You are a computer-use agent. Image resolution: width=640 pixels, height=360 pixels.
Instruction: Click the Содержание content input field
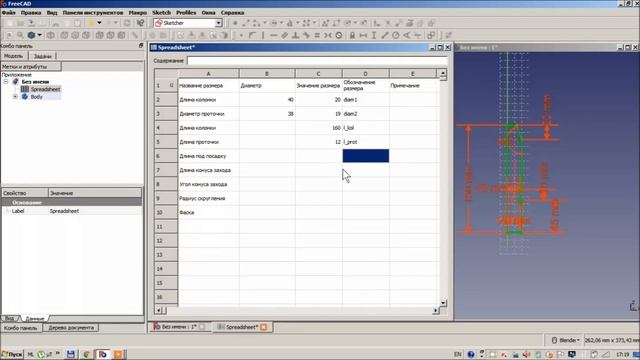point(317,61)
